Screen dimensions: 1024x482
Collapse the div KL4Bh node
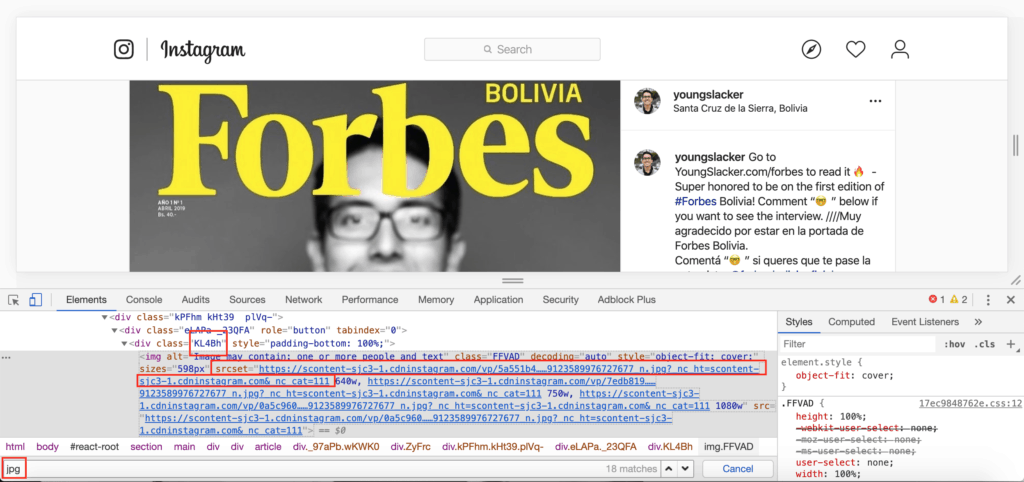125,343
